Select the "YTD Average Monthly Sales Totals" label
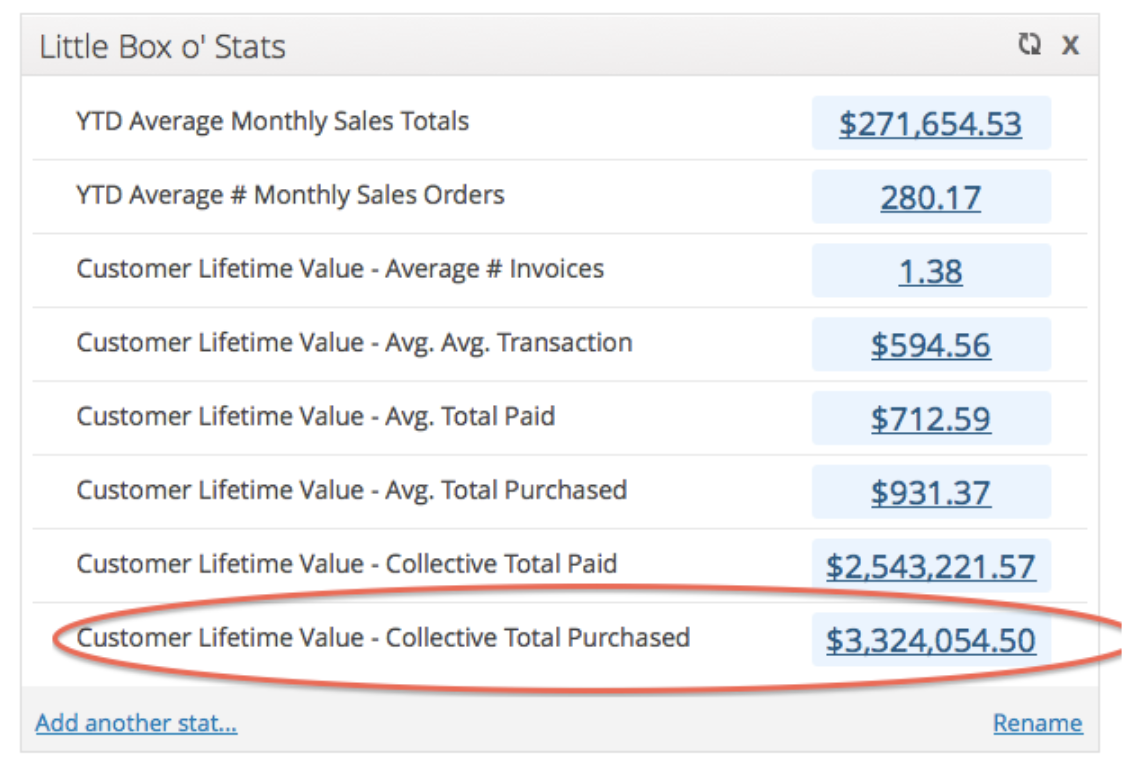The height and width of the screenshot is (766, 1126). point(272,122)
